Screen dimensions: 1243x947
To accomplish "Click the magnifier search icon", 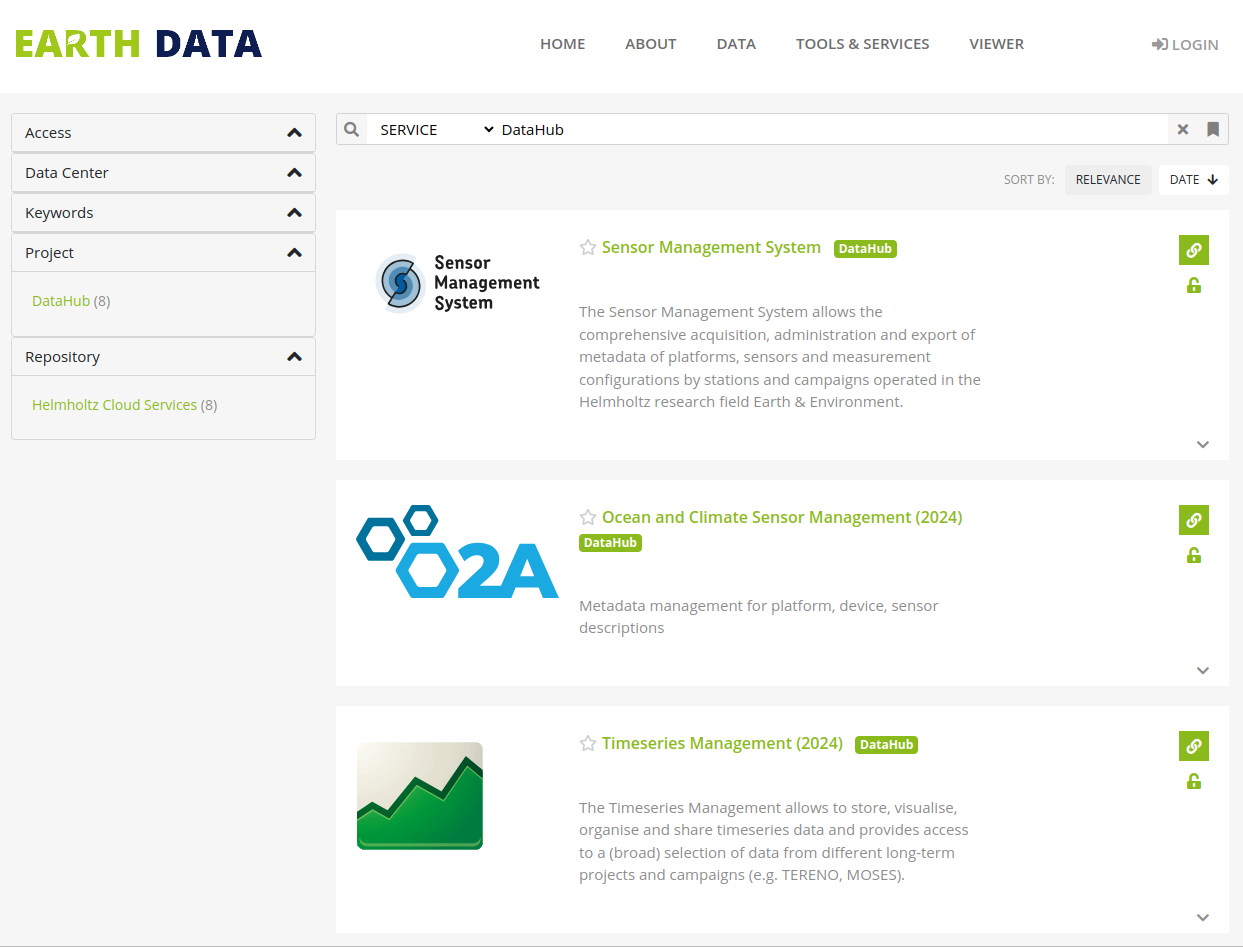I will (352, 129).
